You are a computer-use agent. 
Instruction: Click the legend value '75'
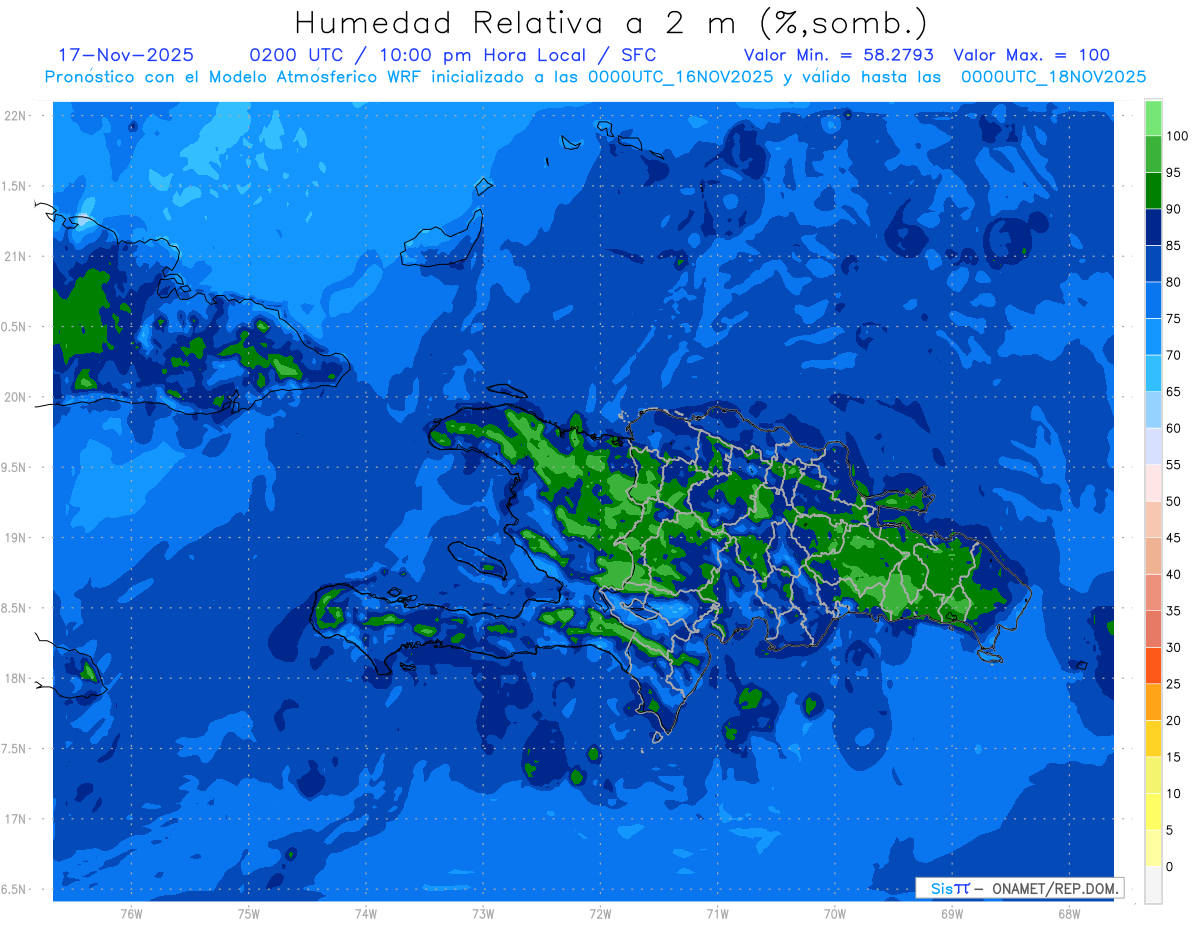pos(1173,318)
